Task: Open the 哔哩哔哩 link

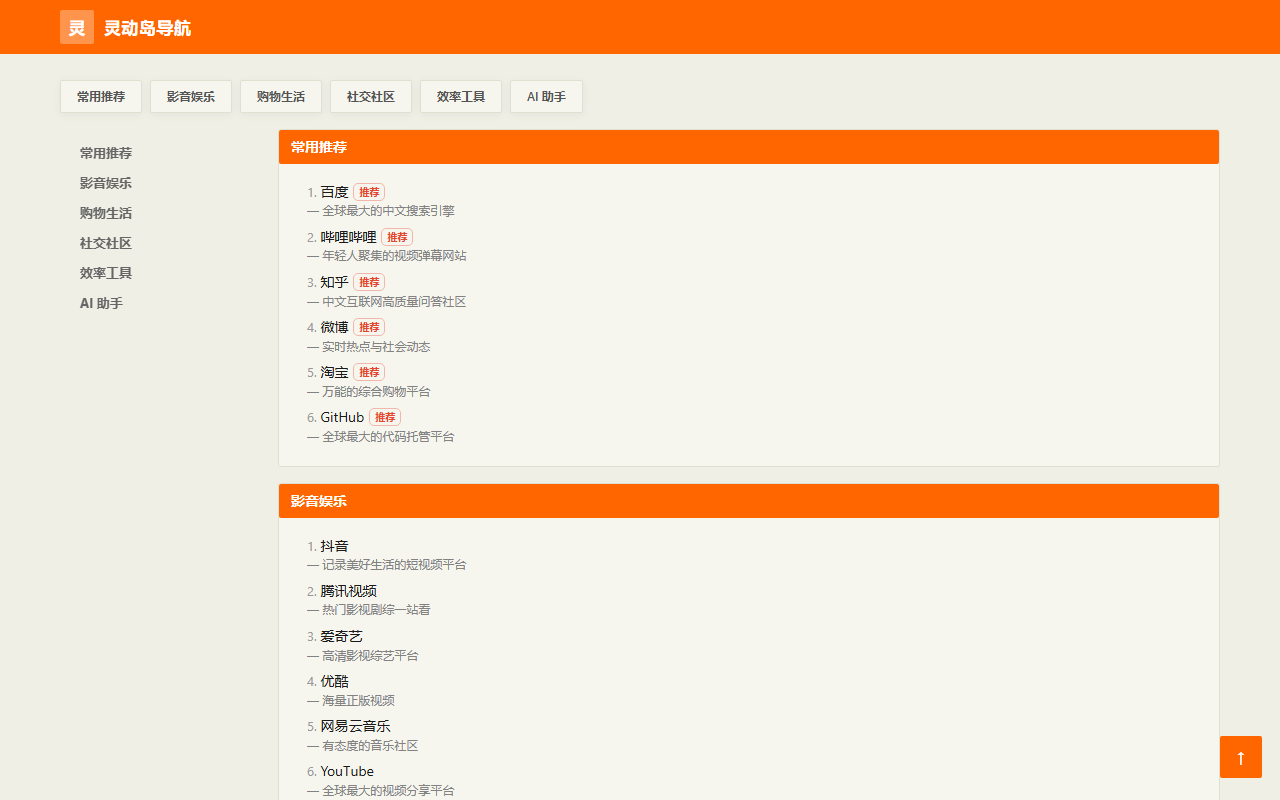Action: coord(349,237)
